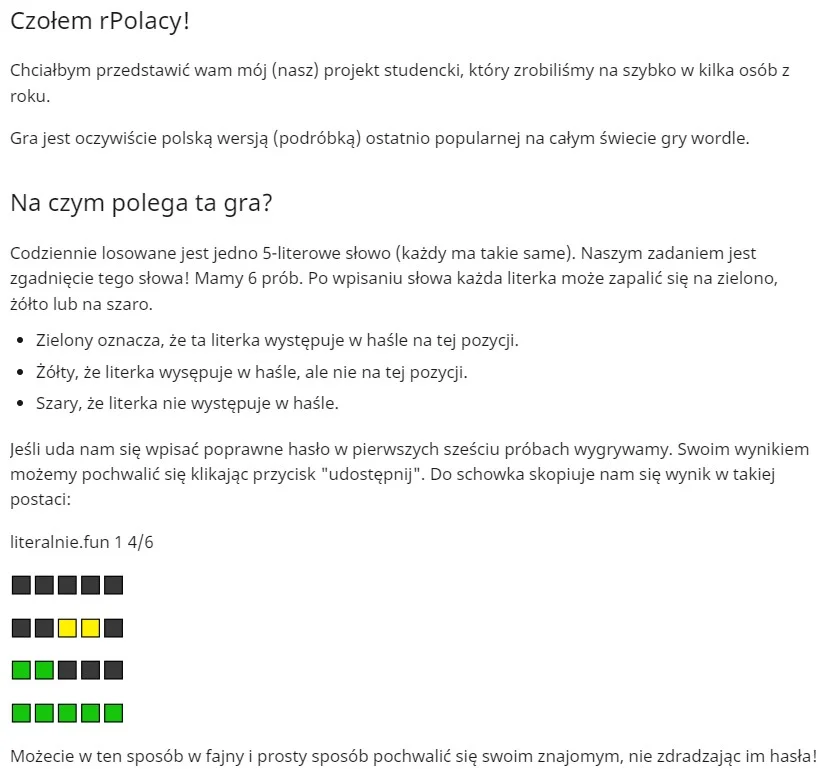Click first green square in bottom row
828x769 pixels.
pyautogui.click(x=21, y=713)
